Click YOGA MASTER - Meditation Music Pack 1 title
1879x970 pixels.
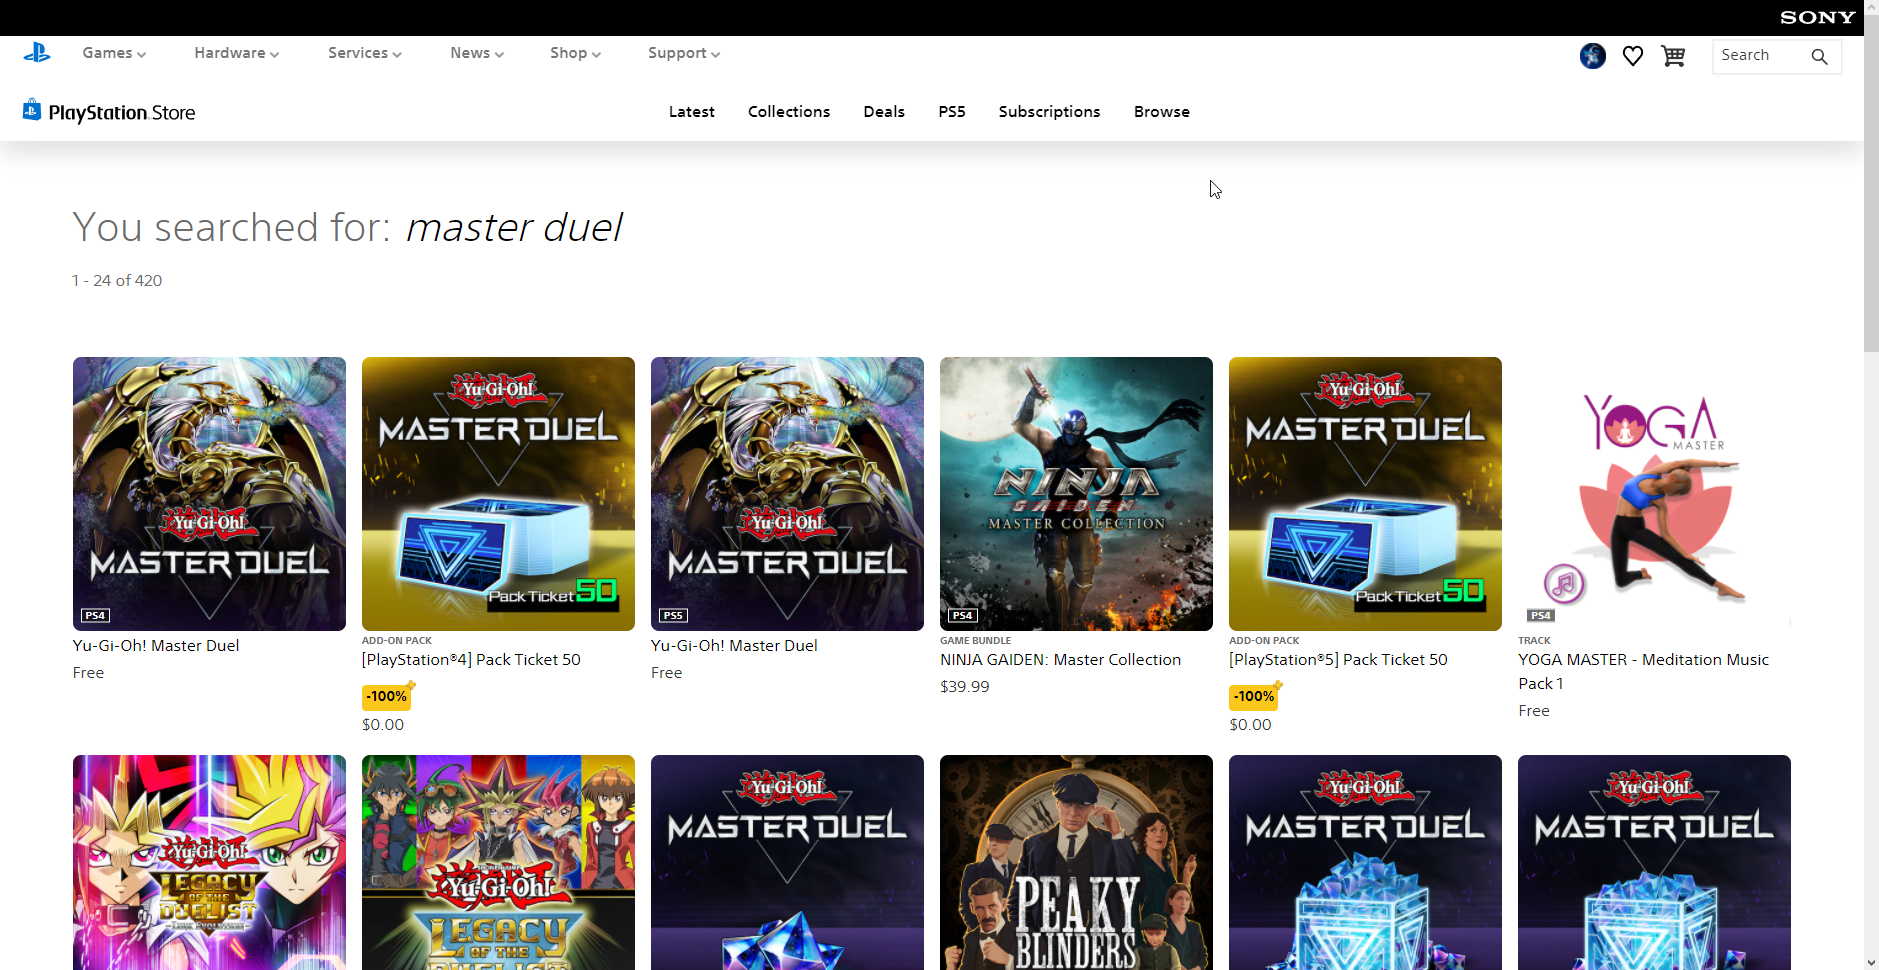(x=1643, y=672)
